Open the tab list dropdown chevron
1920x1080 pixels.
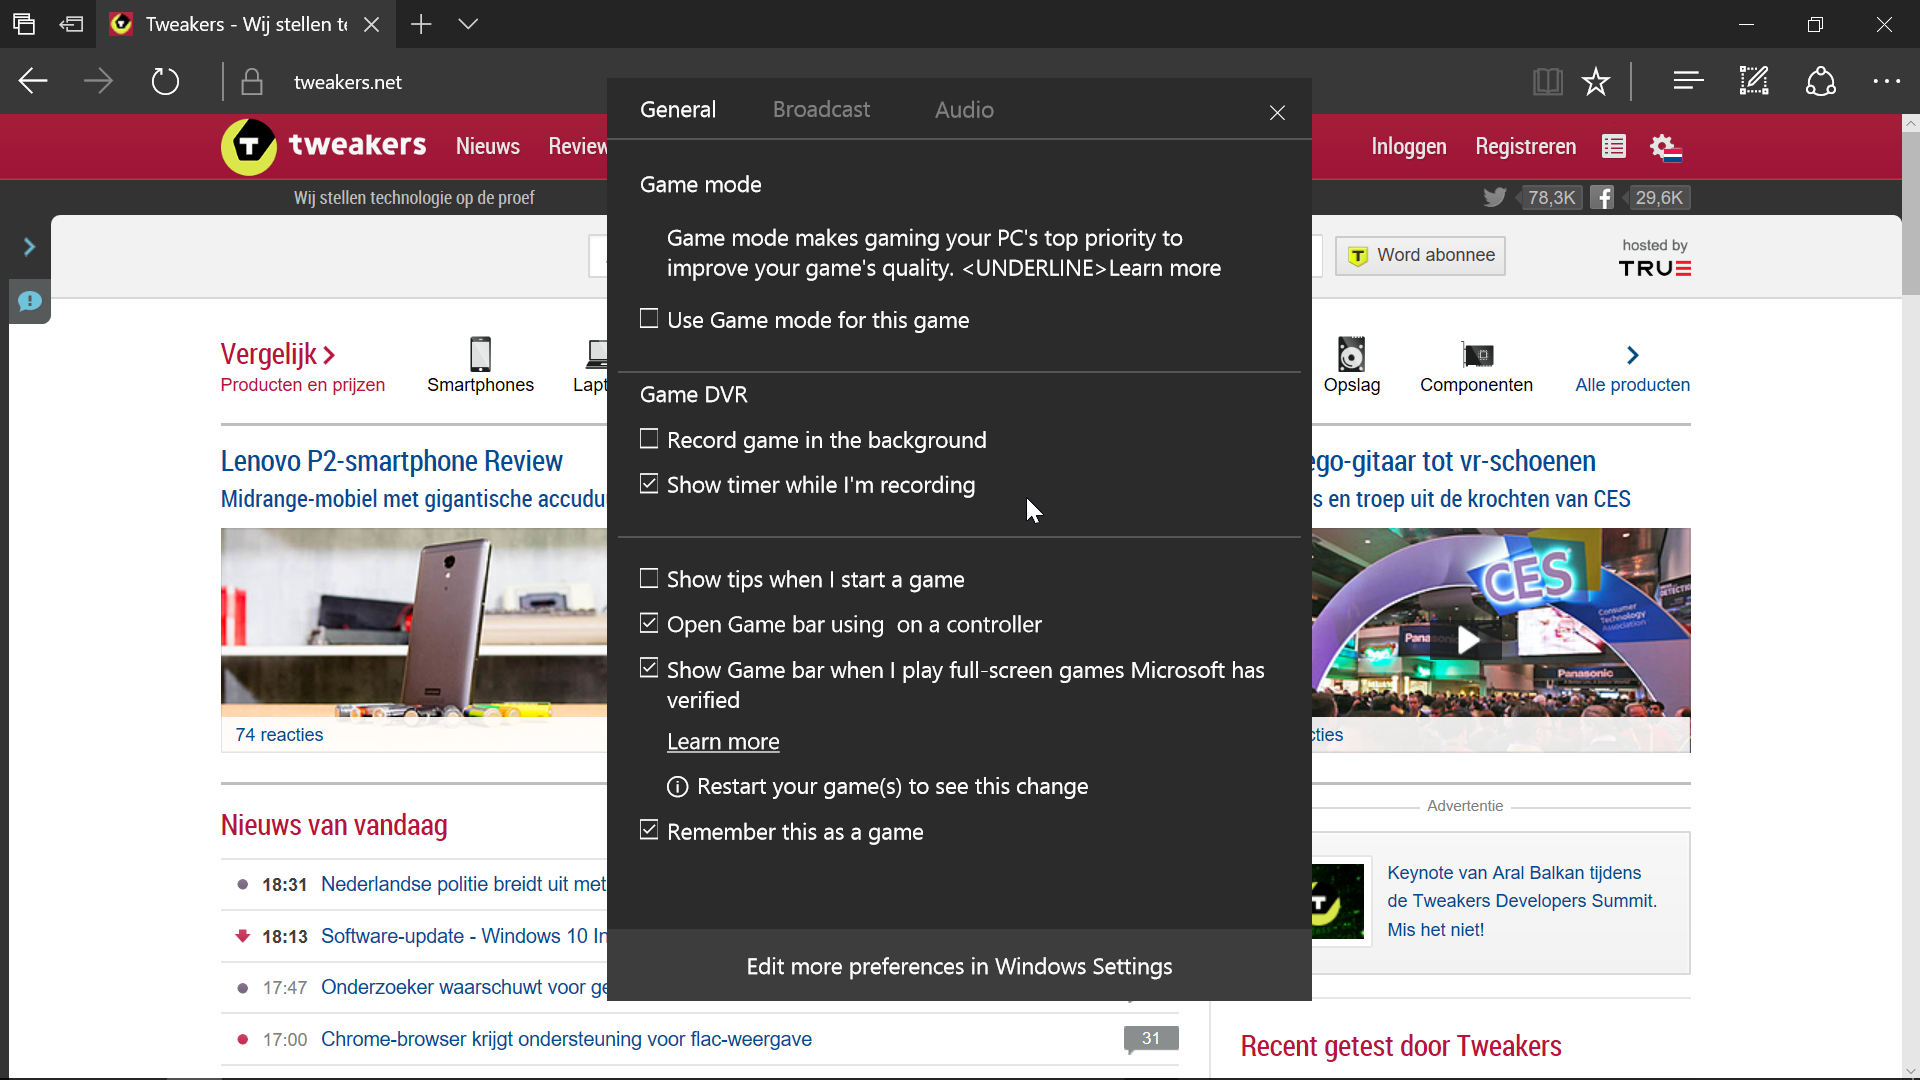point(468,24)
